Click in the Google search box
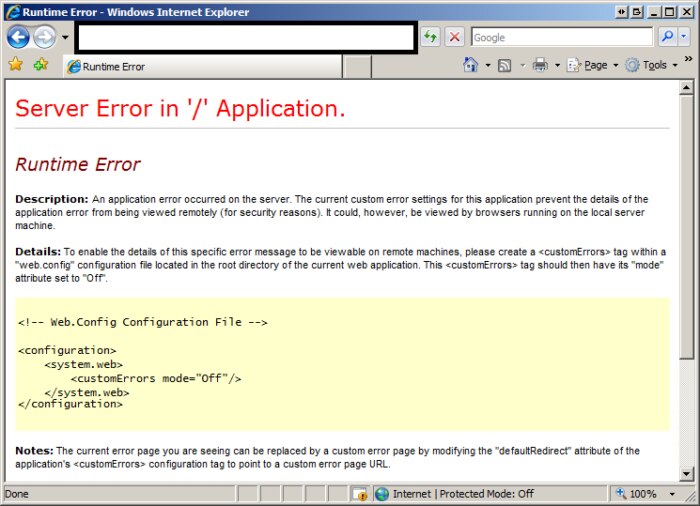This screenshot has width=700, height=506. pos(560,37)
